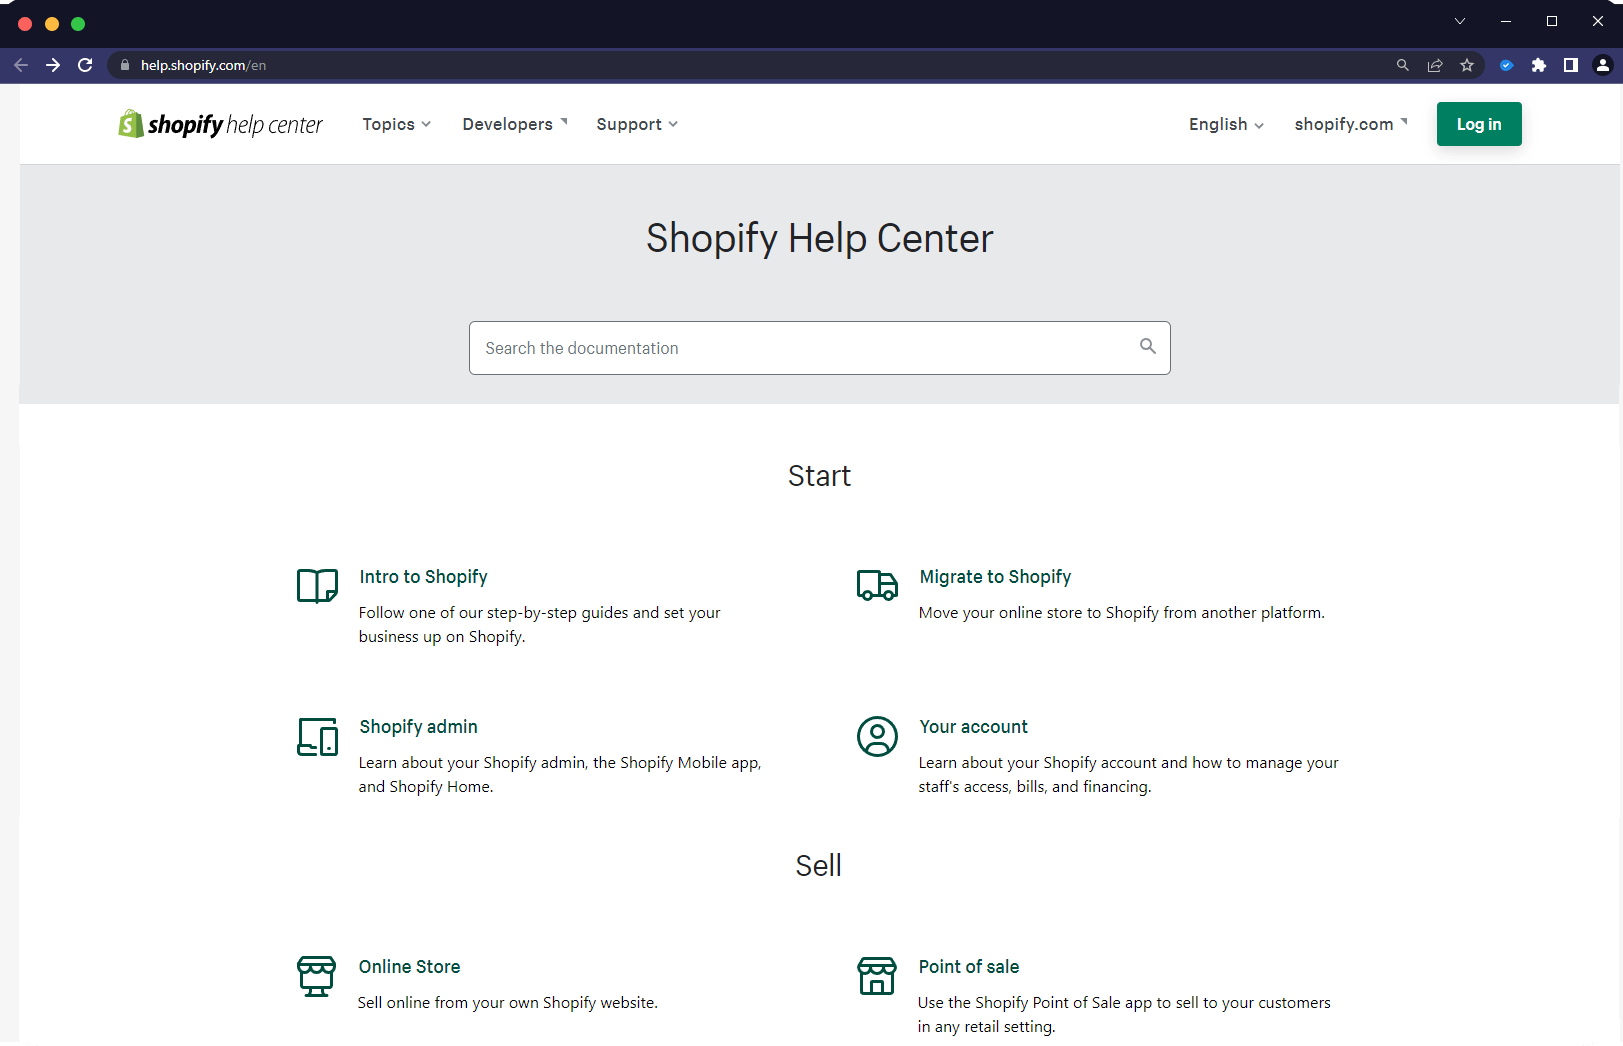Image resolution: width=1623 pixels, height=1046 pixels.
Task: Open the Online Store link
Action: pos(409,967)
